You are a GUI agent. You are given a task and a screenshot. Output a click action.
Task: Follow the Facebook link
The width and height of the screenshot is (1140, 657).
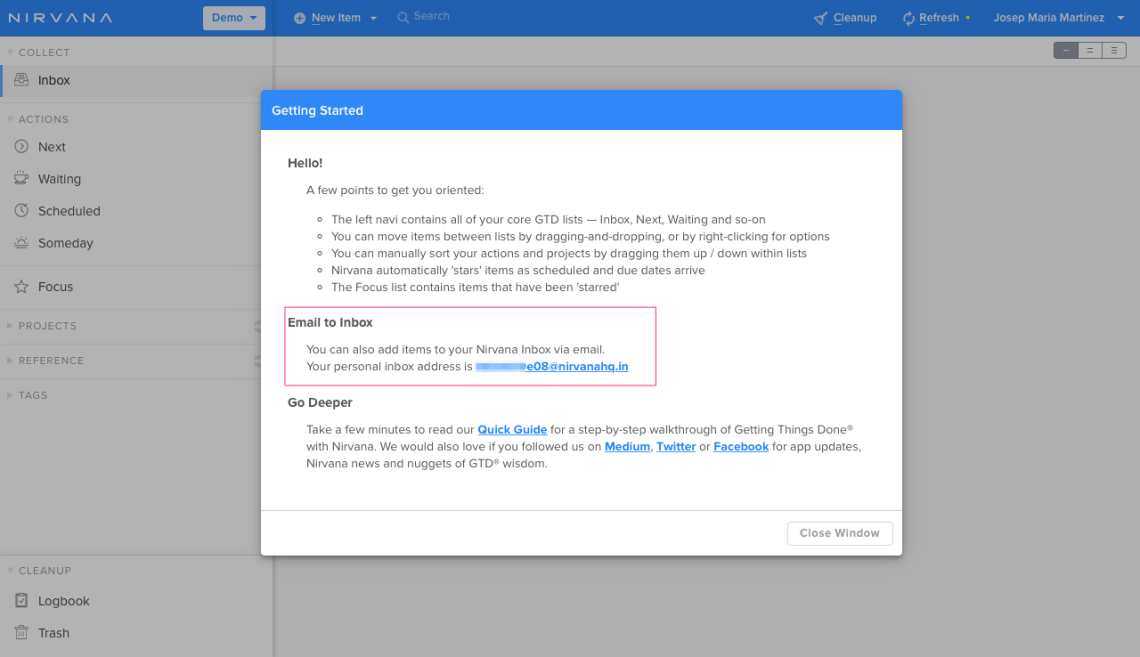[x=741, y=446]
